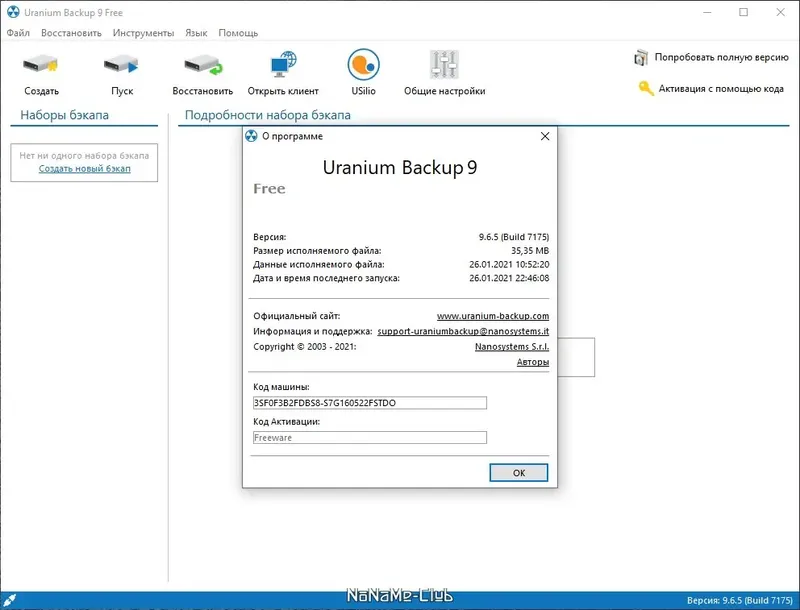Click the date 26.01.2021 10:52:20
The image size is (800, 610).
pos(509,265)
